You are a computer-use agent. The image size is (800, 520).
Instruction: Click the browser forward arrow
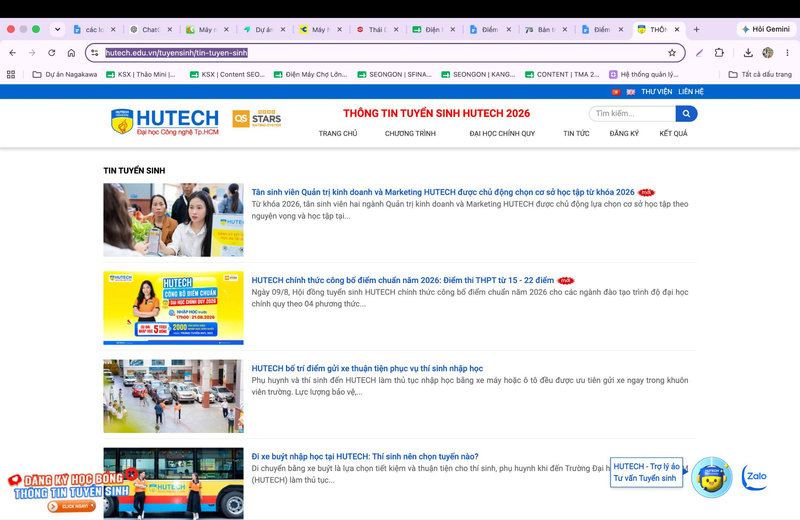click(x=32, y=53)
